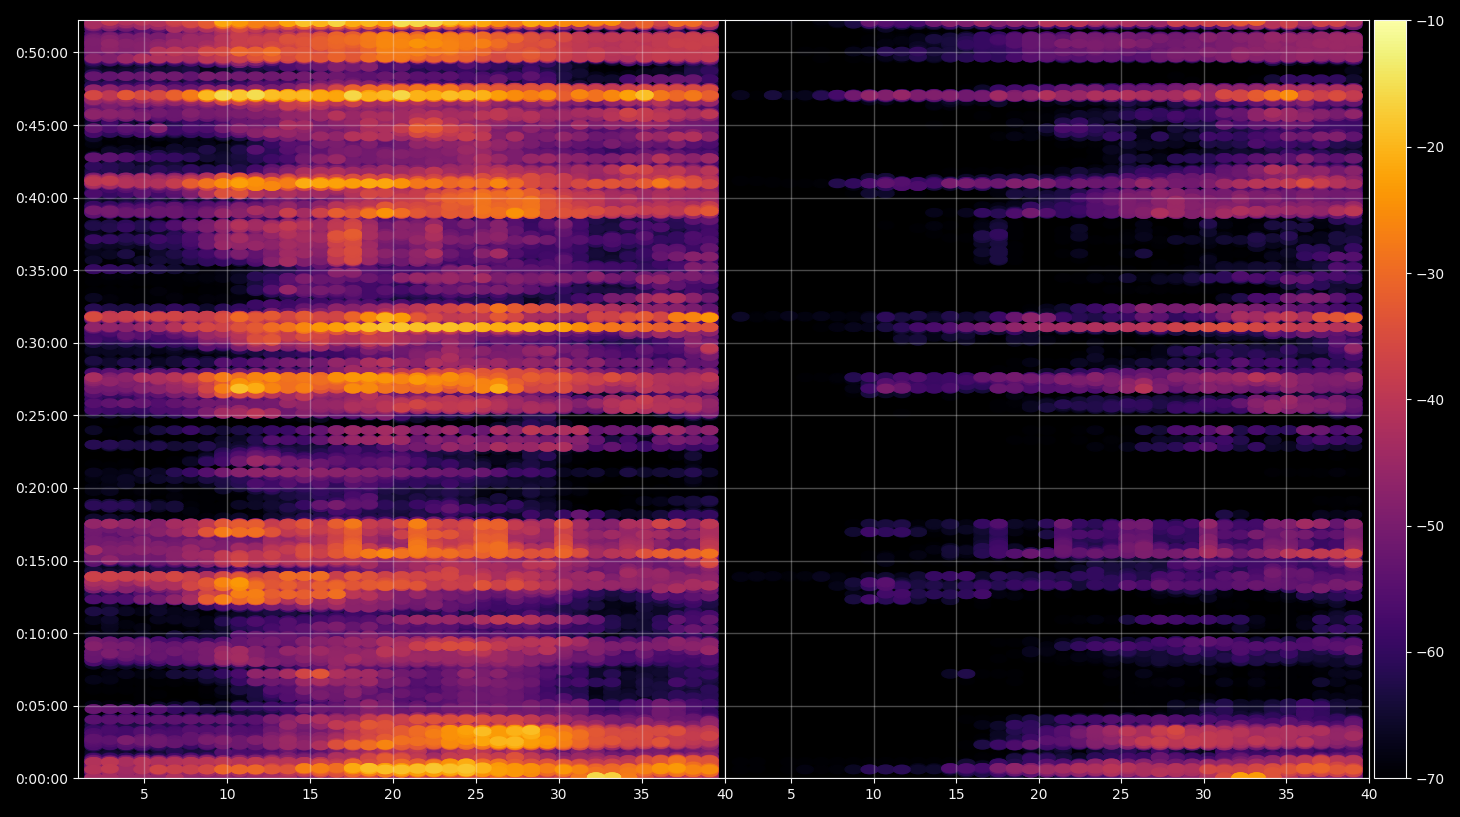Click x-axis label 15 under the right heatmap
Image resolution: width=1460 pixels, height=817 pixels.
pos(956,795)
